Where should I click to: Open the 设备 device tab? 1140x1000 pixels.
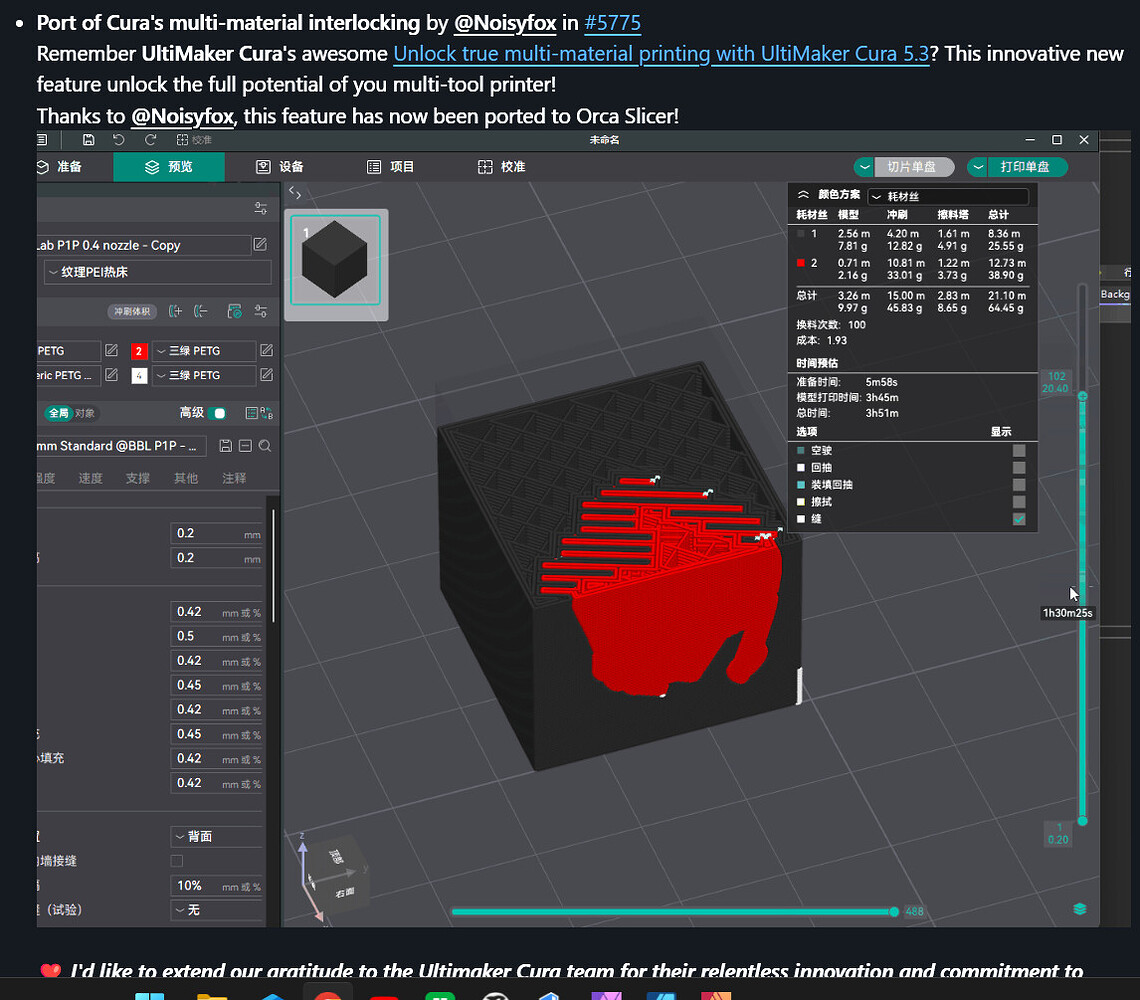coord(280,167)
